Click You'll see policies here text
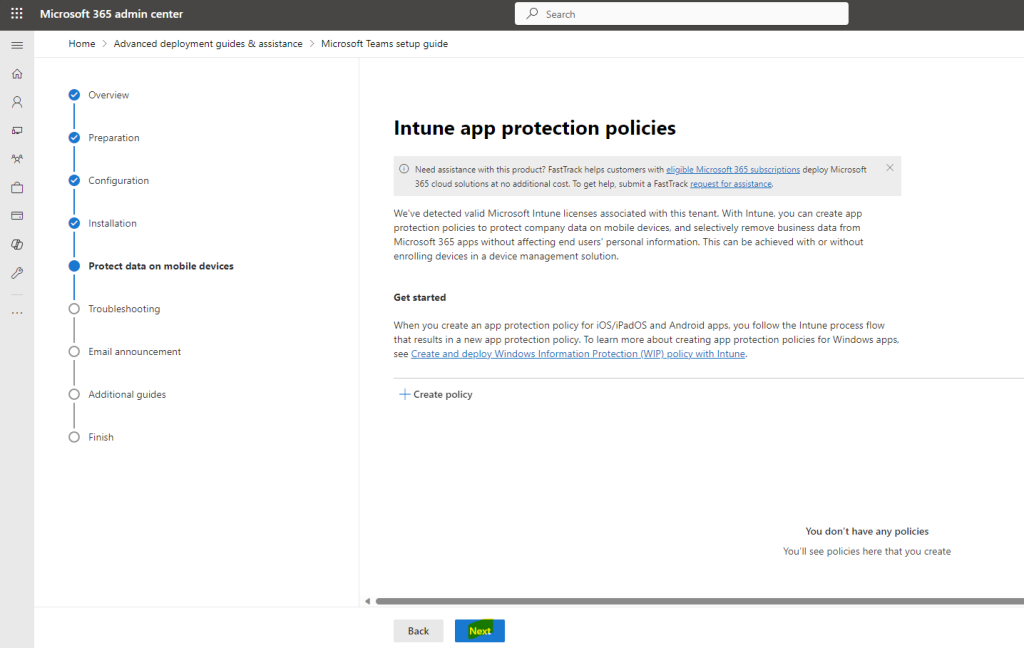Image resolution: width=1024 pixels, height=648 pixels. (x=867, y=551)
